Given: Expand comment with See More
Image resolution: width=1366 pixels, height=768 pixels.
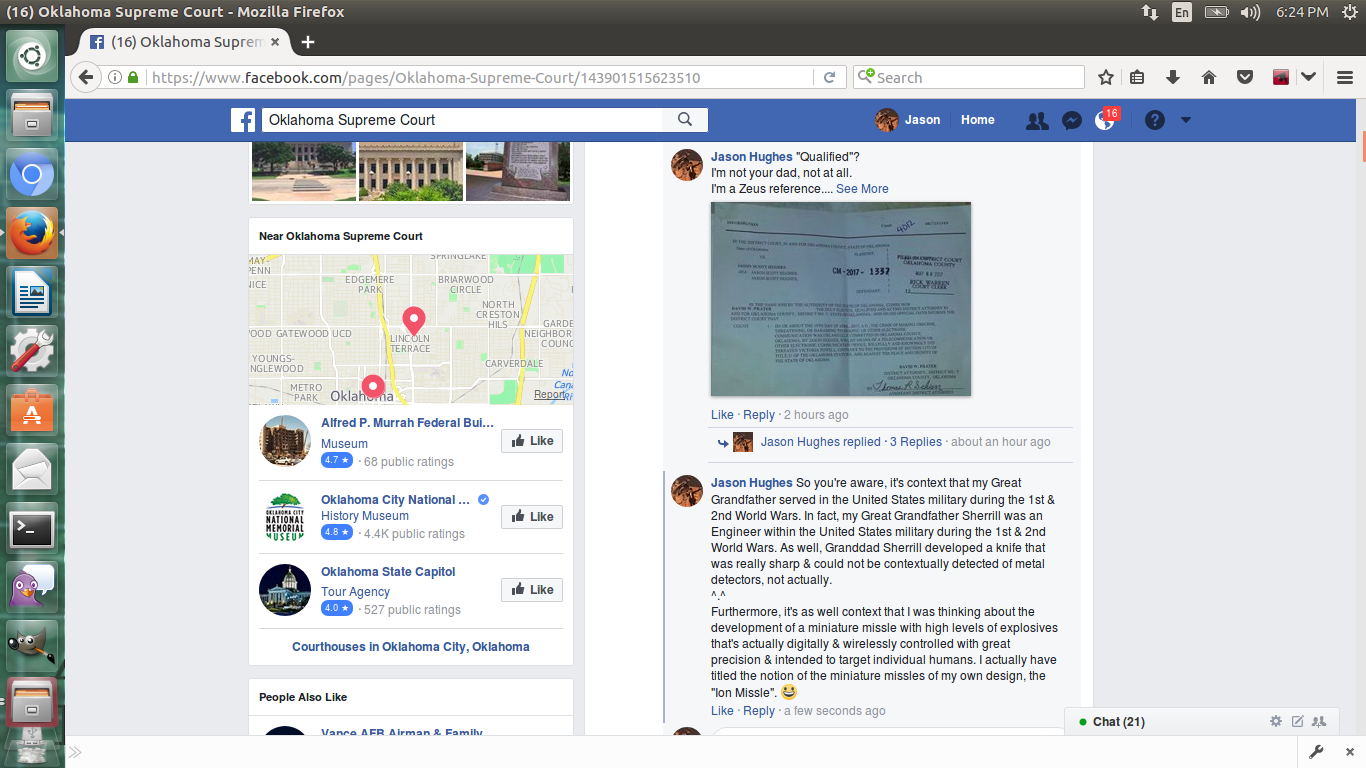Looking at the screenshot, I should coord(862,189).
